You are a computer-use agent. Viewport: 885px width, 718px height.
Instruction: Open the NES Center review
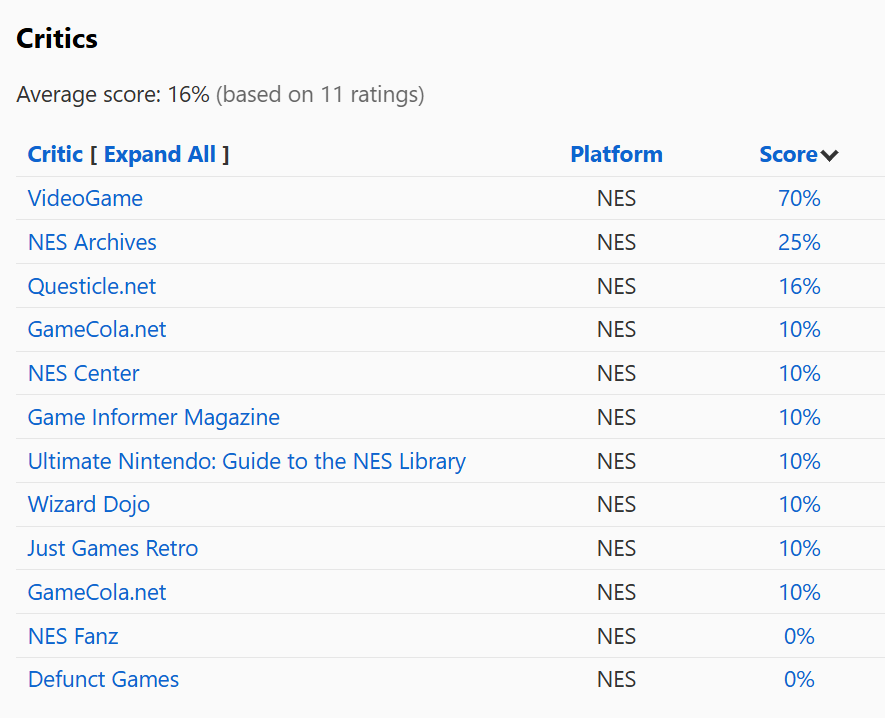coord(83,373)
